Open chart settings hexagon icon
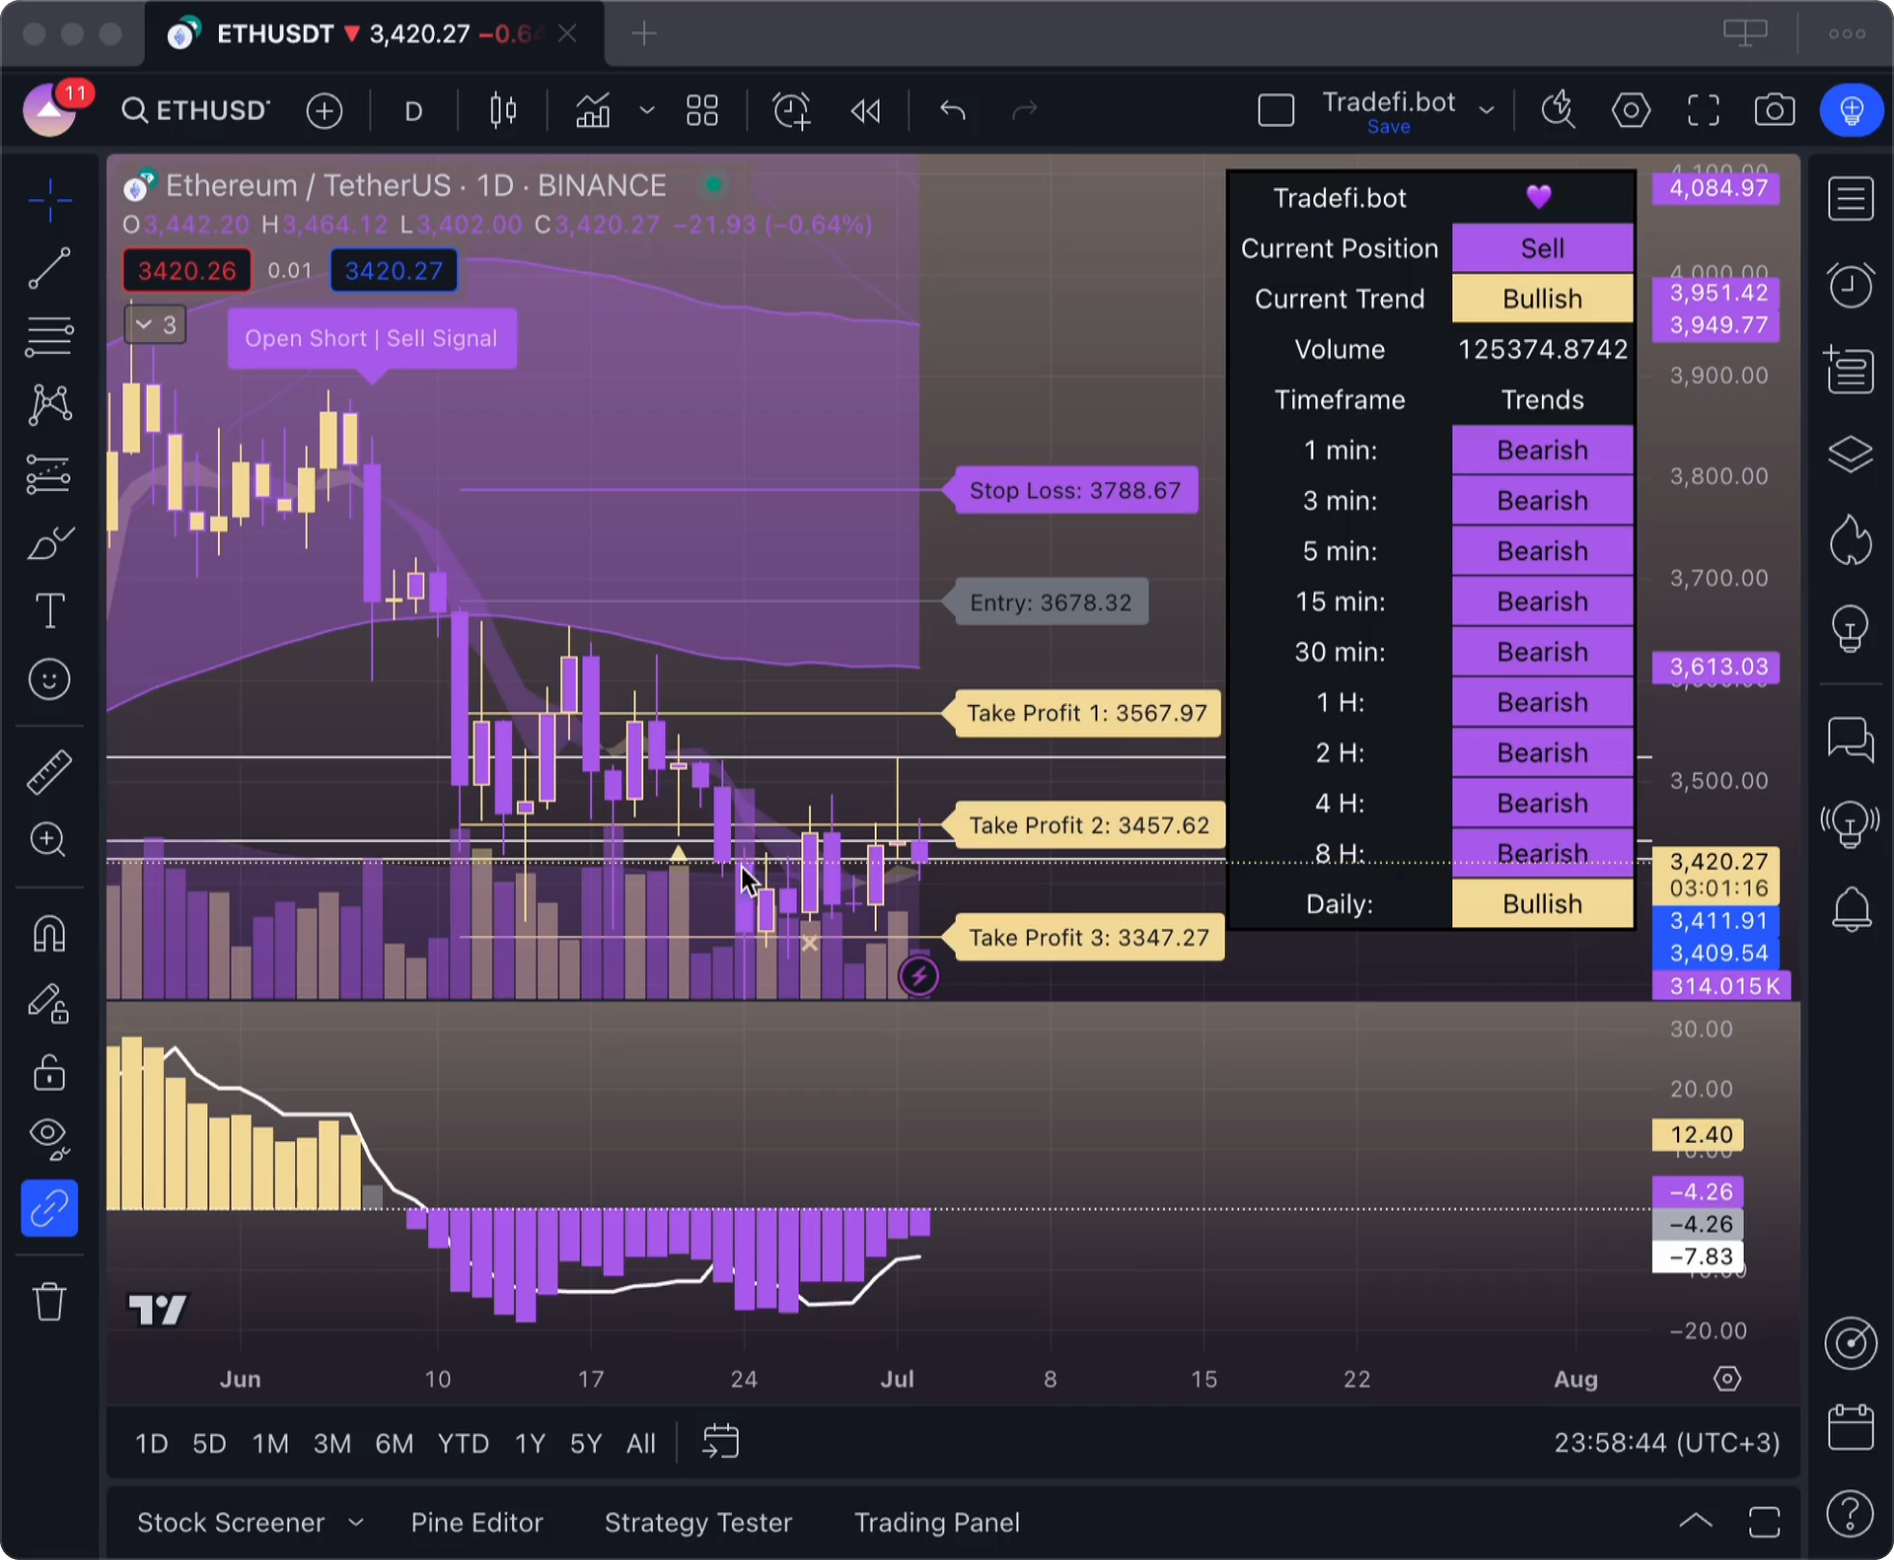Viewport: 1894px width, 1560px height. pos(1631,110)
